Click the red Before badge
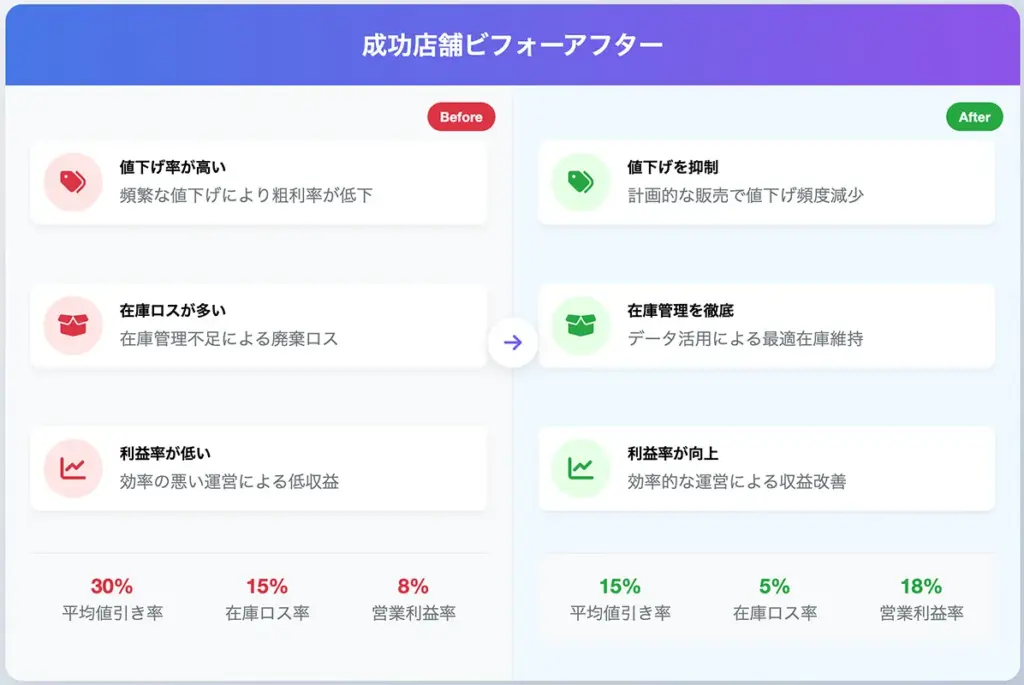The height and width of the screenshot is (685, 1024). [461, 117]
